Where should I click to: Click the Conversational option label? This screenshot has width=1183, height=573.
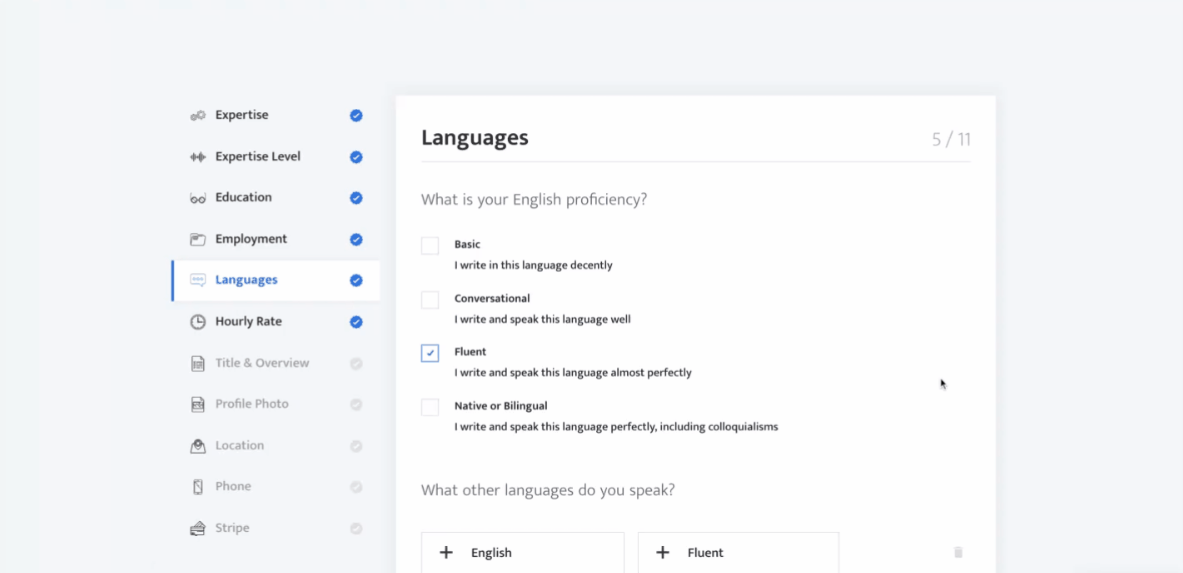pos(492,298)
